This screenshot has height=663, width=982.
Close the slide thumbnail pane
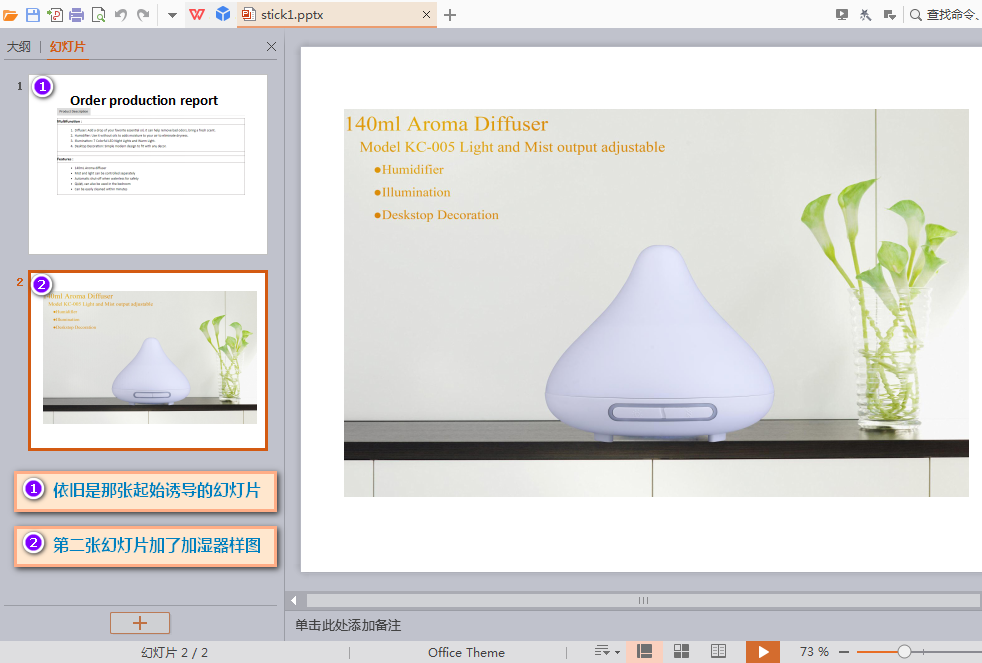[271, 46]
